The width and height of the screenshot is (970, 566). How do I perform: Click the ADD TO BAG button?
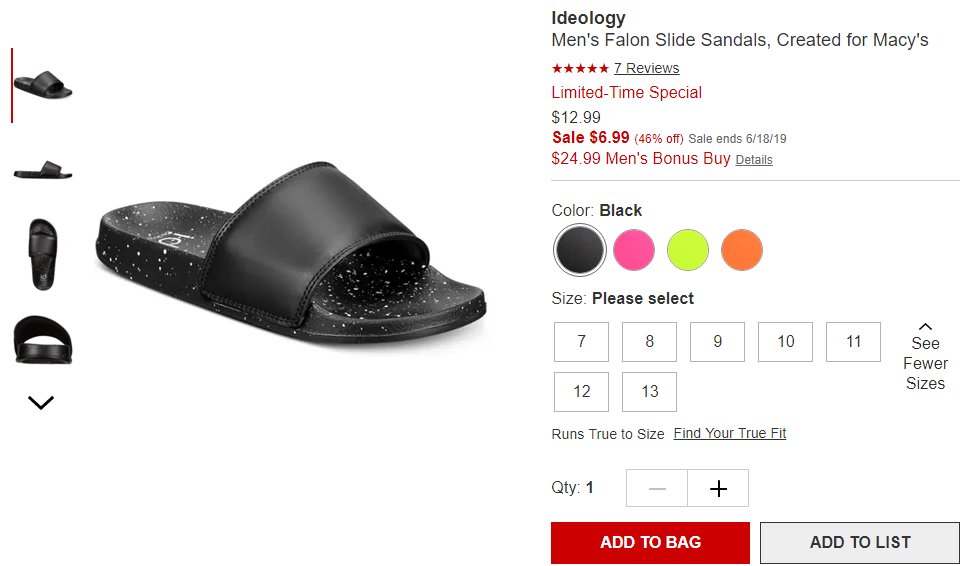[x=650, y=542]
